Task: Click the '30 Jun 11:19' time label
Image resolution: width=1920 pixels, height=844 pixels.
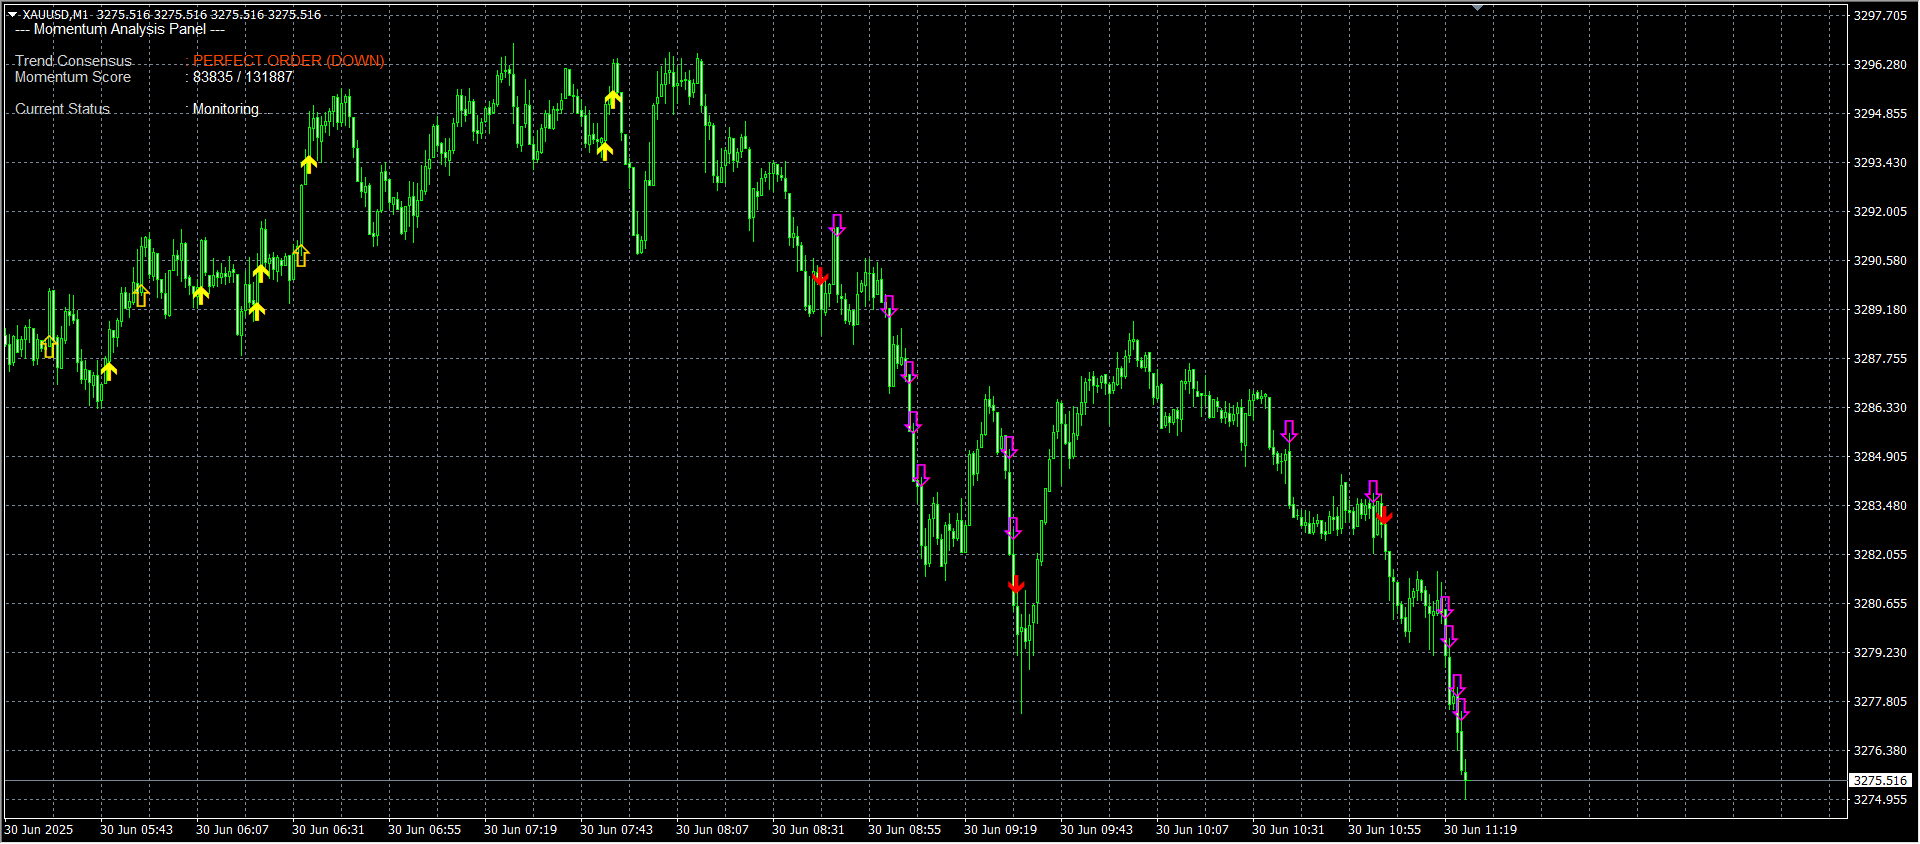Action: tap(1480, 830)
